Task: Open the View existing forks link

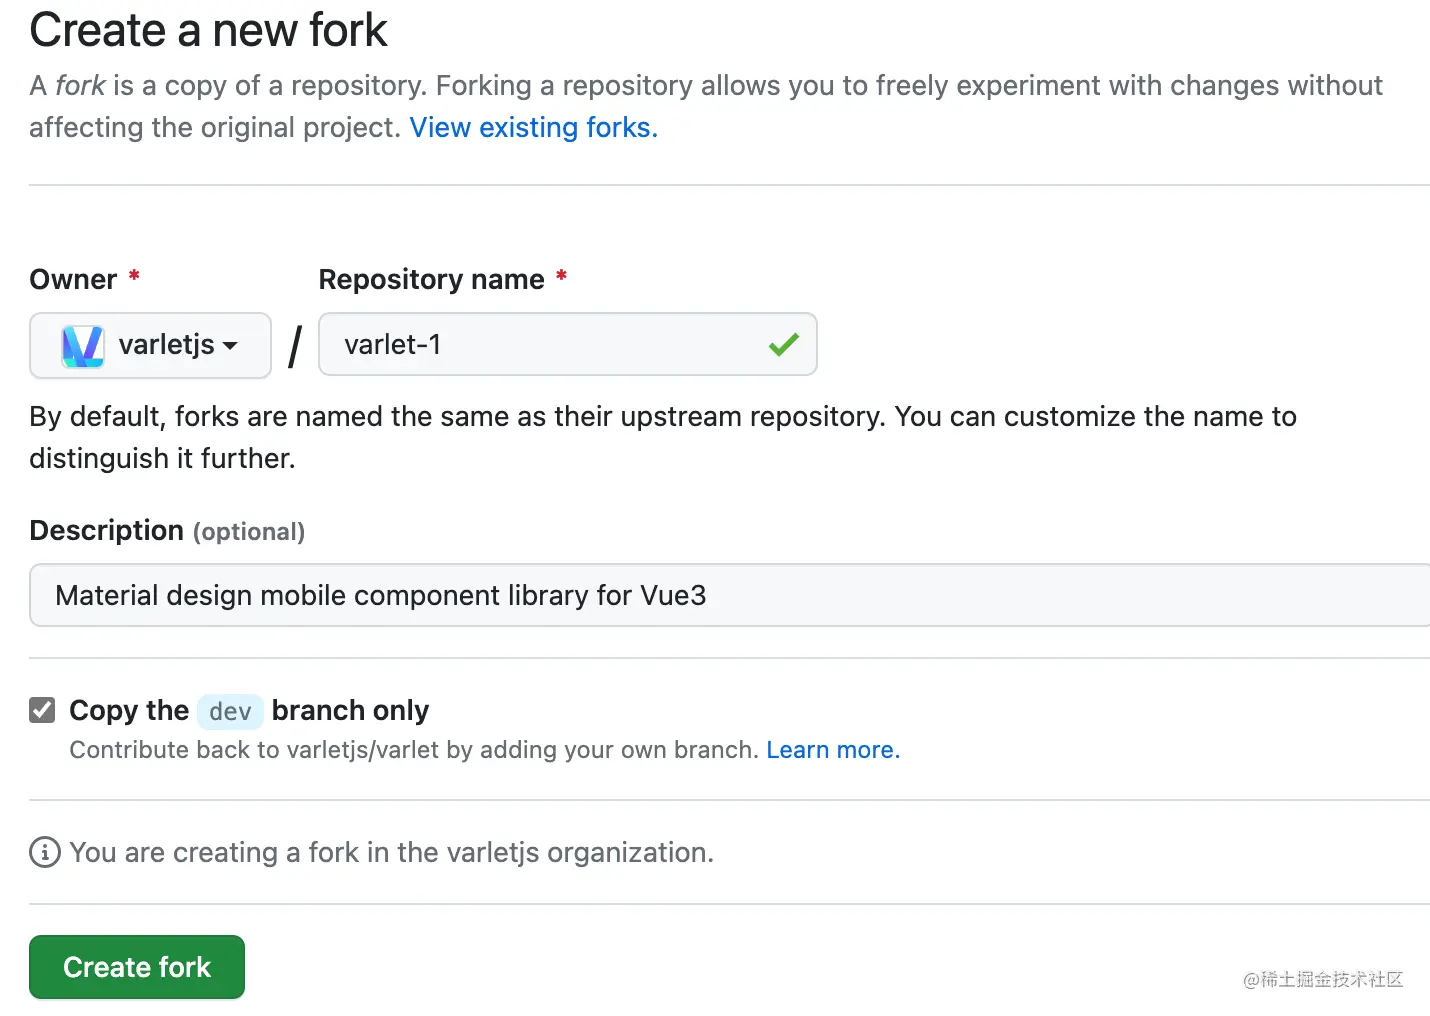Action: [x=534, y=128]
